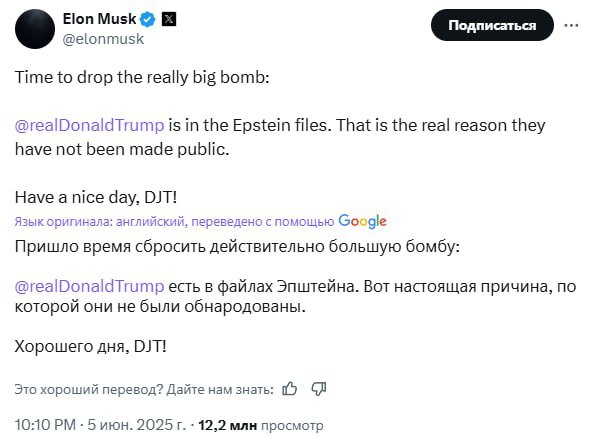The height and width of the screenshot is (437, 596).
Task: Open @realDonaldTrump mention in Russian translation
Action: click(90, 286)
